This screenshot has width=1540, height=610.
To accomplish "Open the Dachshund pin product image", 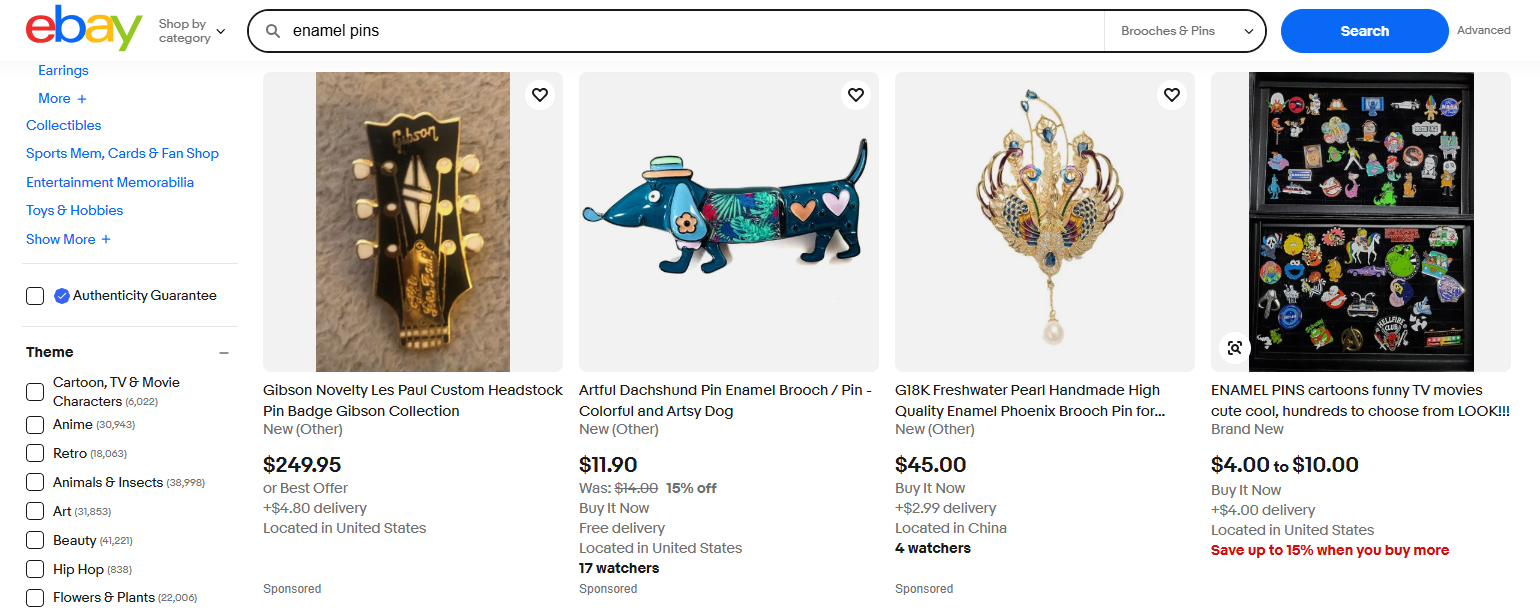I will click(x=728, y=222).
